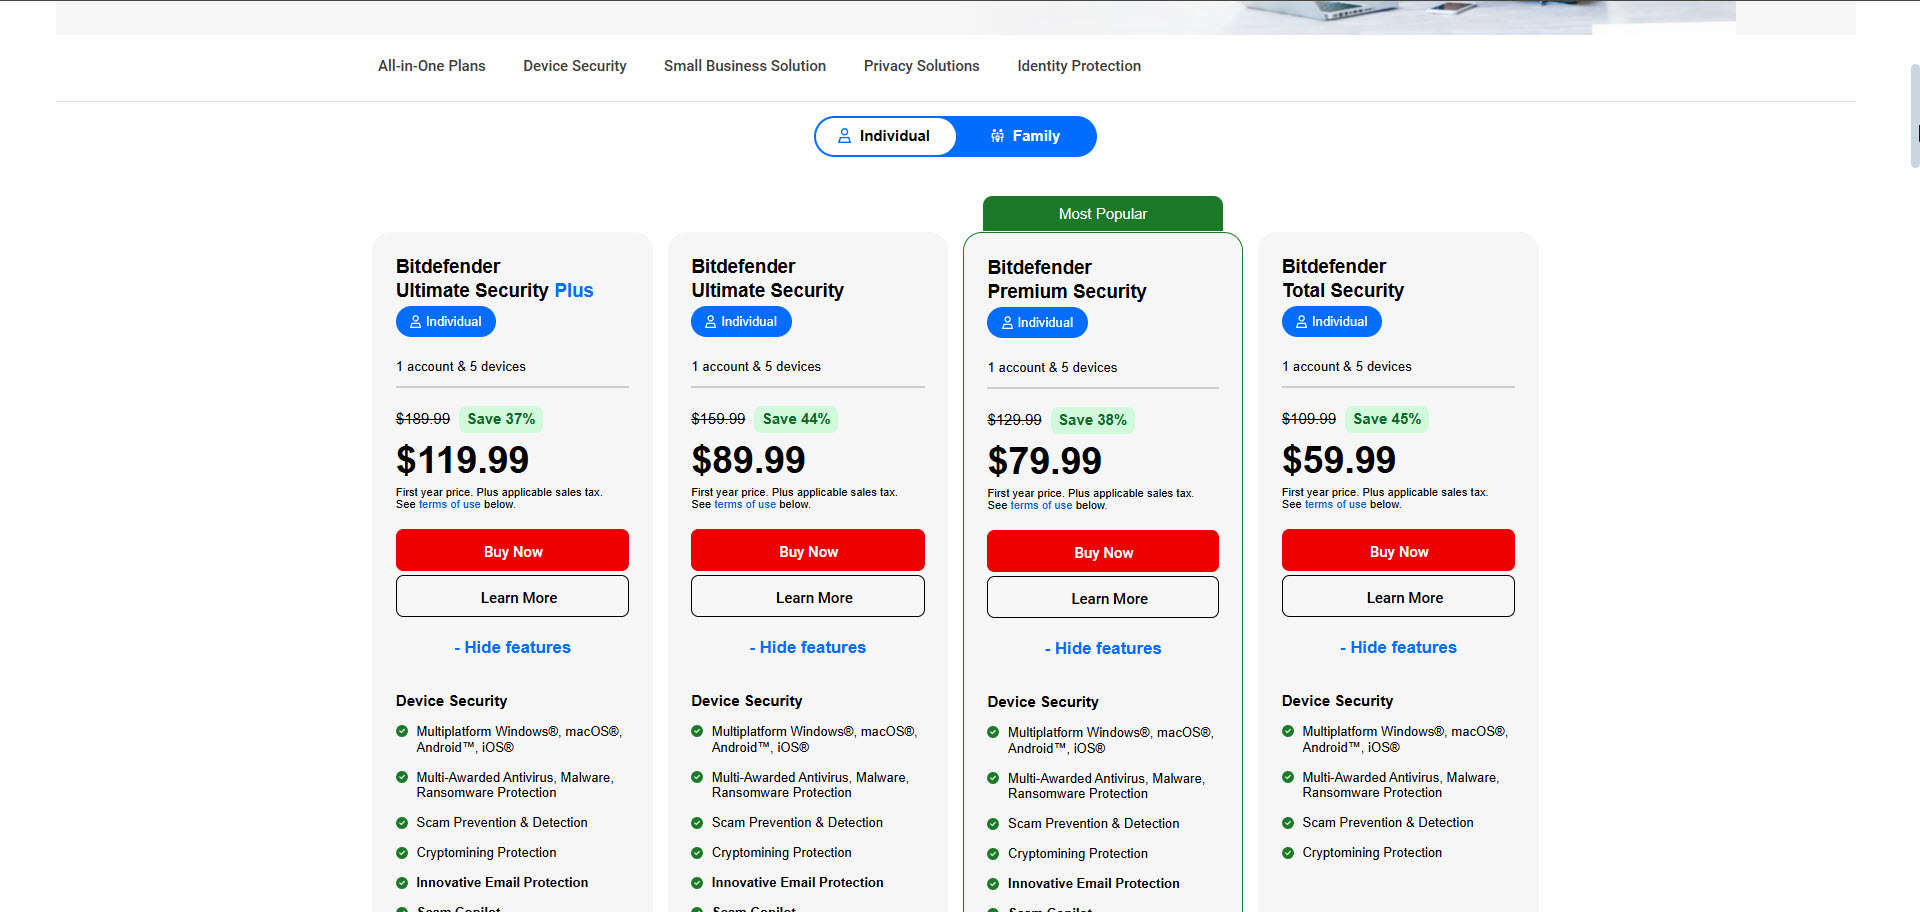Image resolution: width=1920 pixels, height=912 pixels.
Task: Collapse features for Ultimate Security Plus
Action: click(512, 647)
